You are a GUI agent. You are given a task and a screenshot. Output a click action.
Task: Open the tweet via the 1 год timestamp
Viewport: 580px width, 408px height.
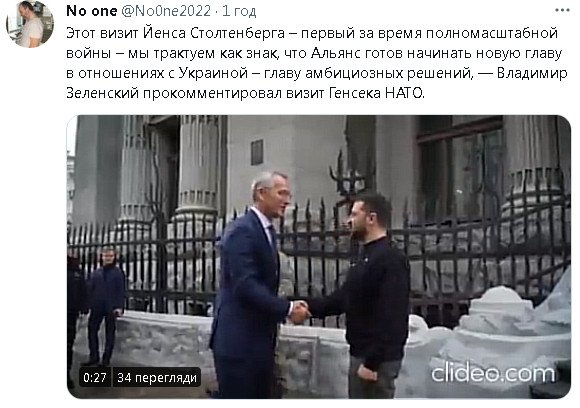(239, 11)
